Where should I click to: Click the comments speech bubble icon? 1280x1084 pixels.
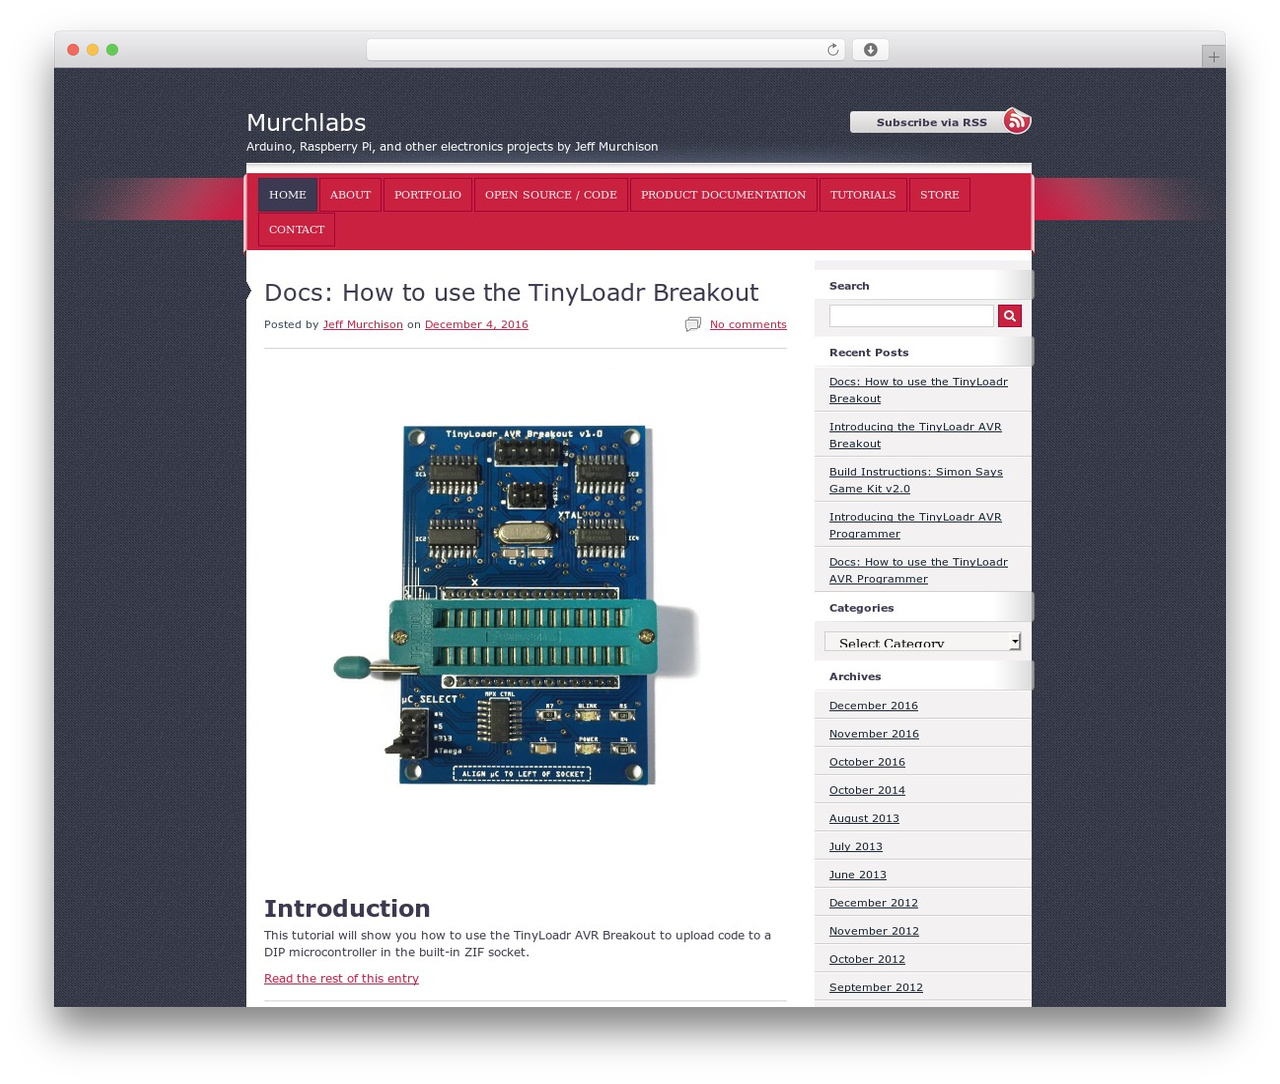click(693, 324)
